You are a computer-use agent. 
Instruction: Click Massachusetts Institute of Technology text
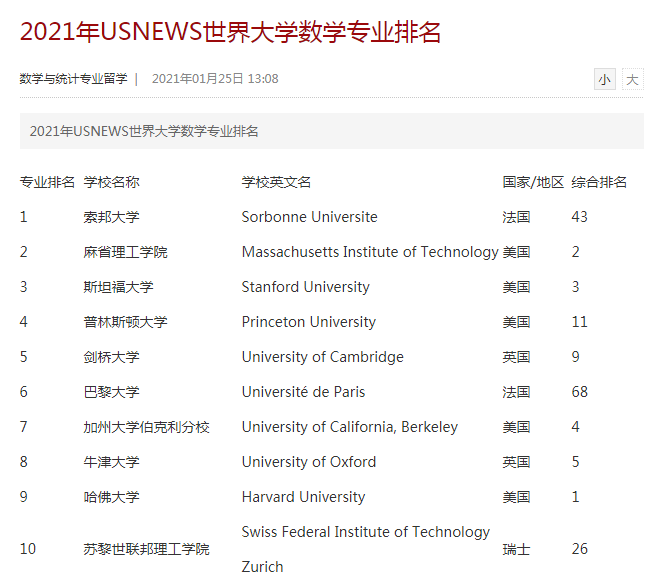click(x=370, y=252)
